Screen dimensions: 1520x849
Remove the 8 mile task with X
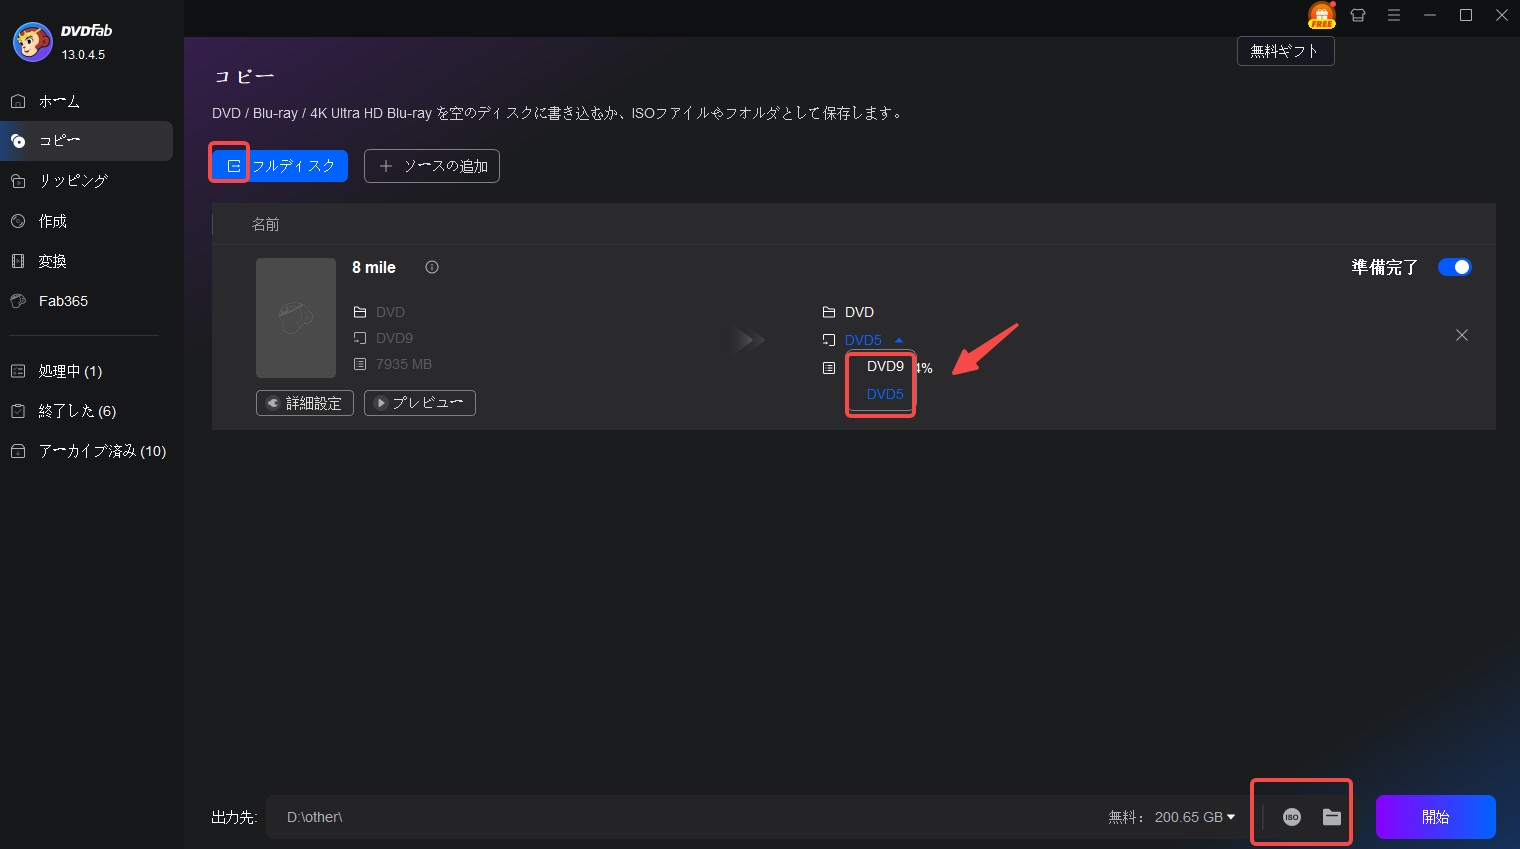(1461, 335)
